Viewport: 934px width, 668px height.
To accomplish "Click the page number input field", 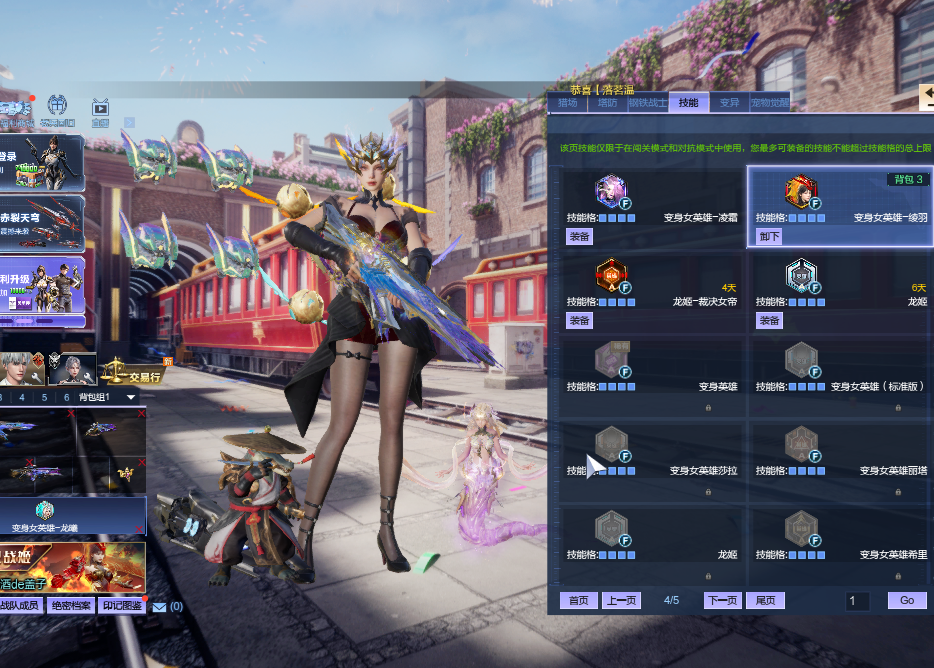I will [x=857, y=601].
